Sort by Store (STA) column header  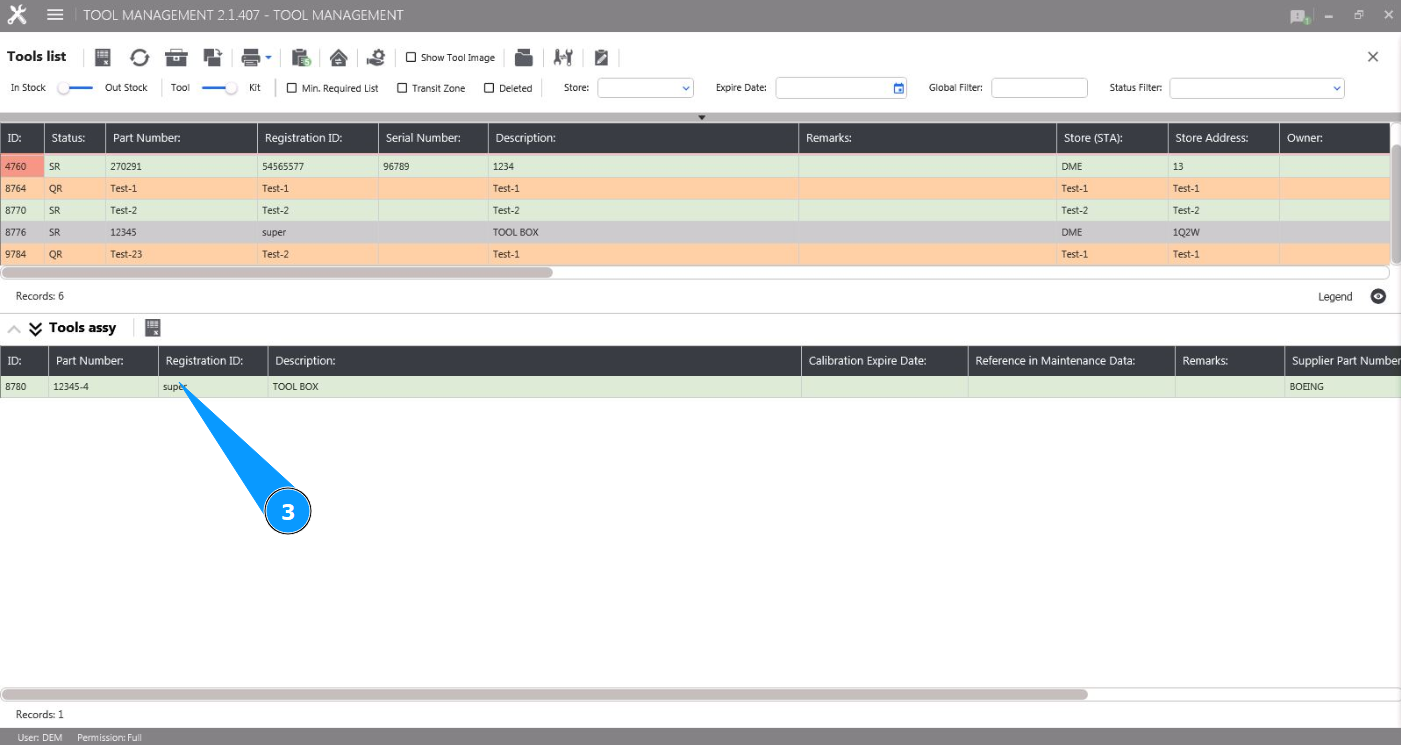[x=1112, y=138]
